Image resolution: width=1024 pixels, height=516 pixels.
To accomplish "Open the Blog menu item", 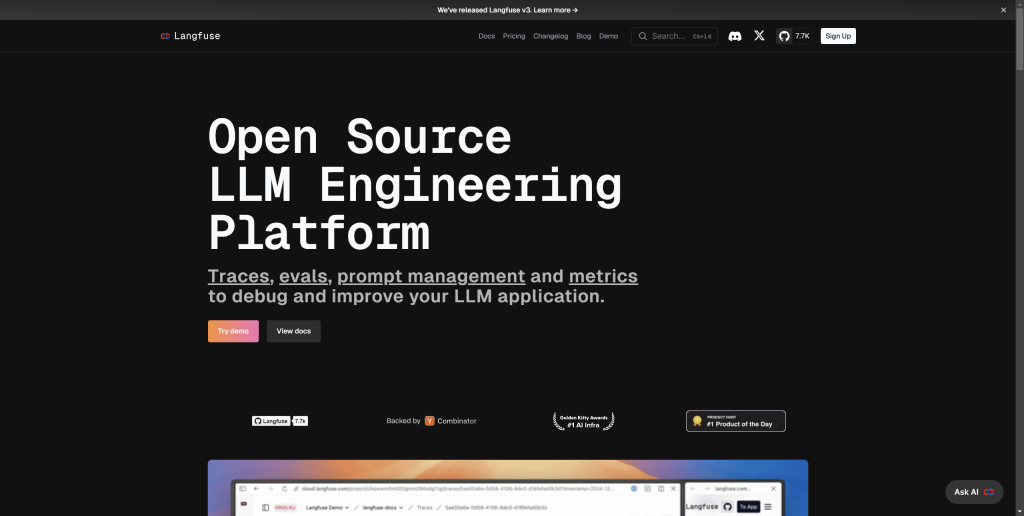I will pos(584,36).
